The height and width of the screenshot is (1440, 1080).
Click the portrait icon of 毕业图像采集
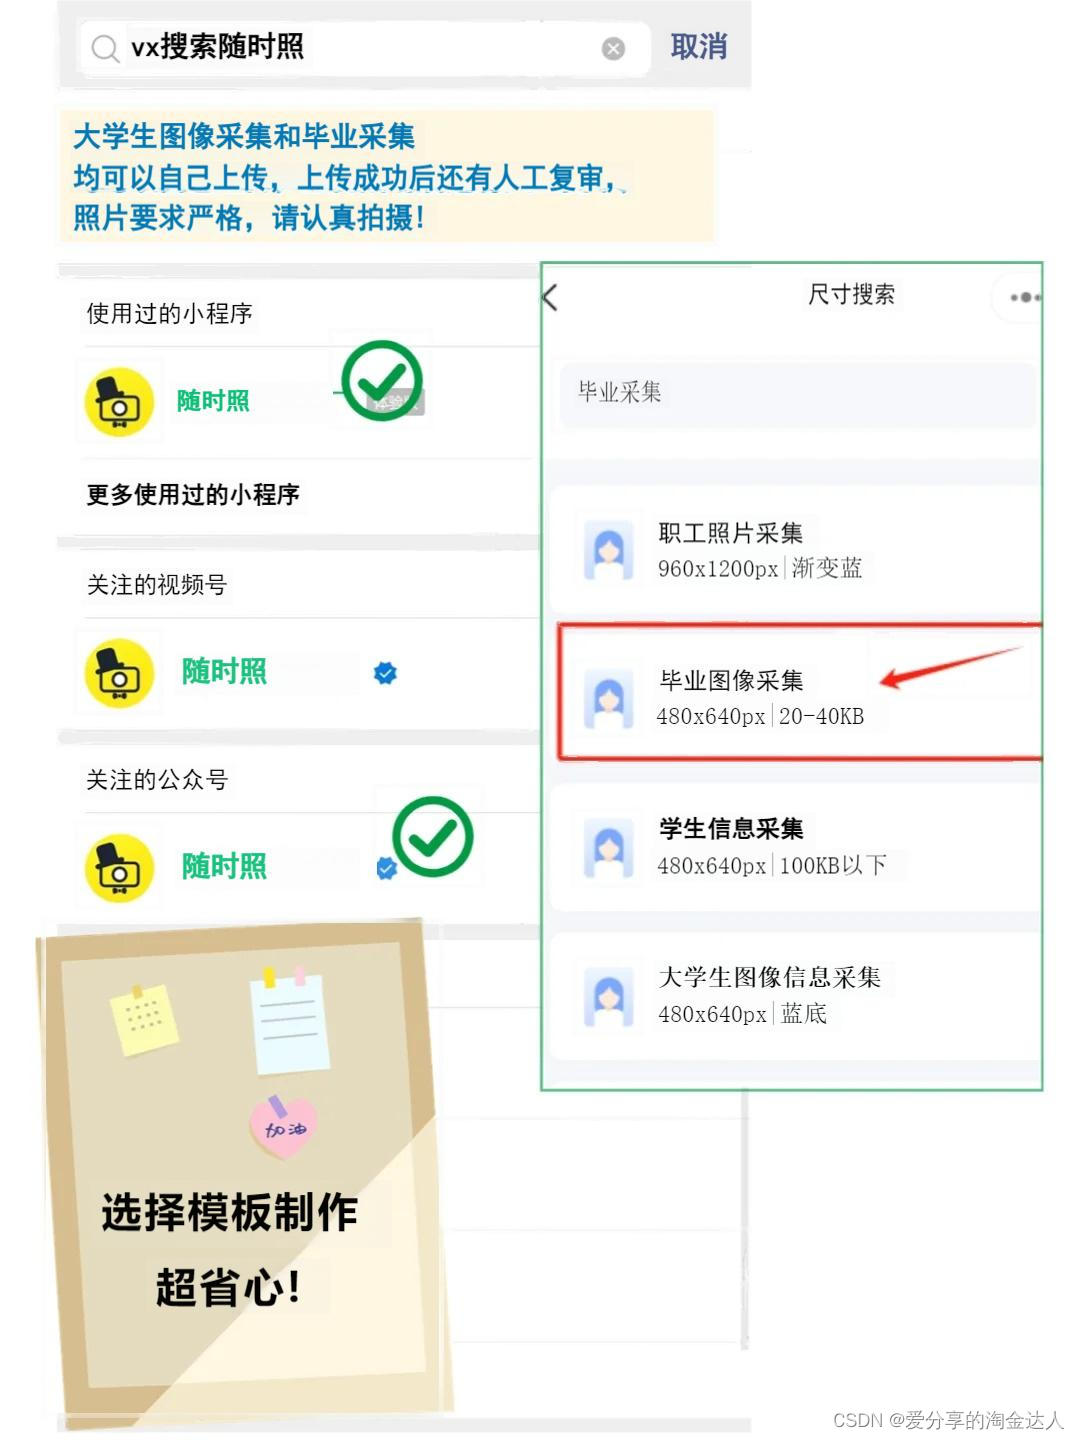point(608,698)
